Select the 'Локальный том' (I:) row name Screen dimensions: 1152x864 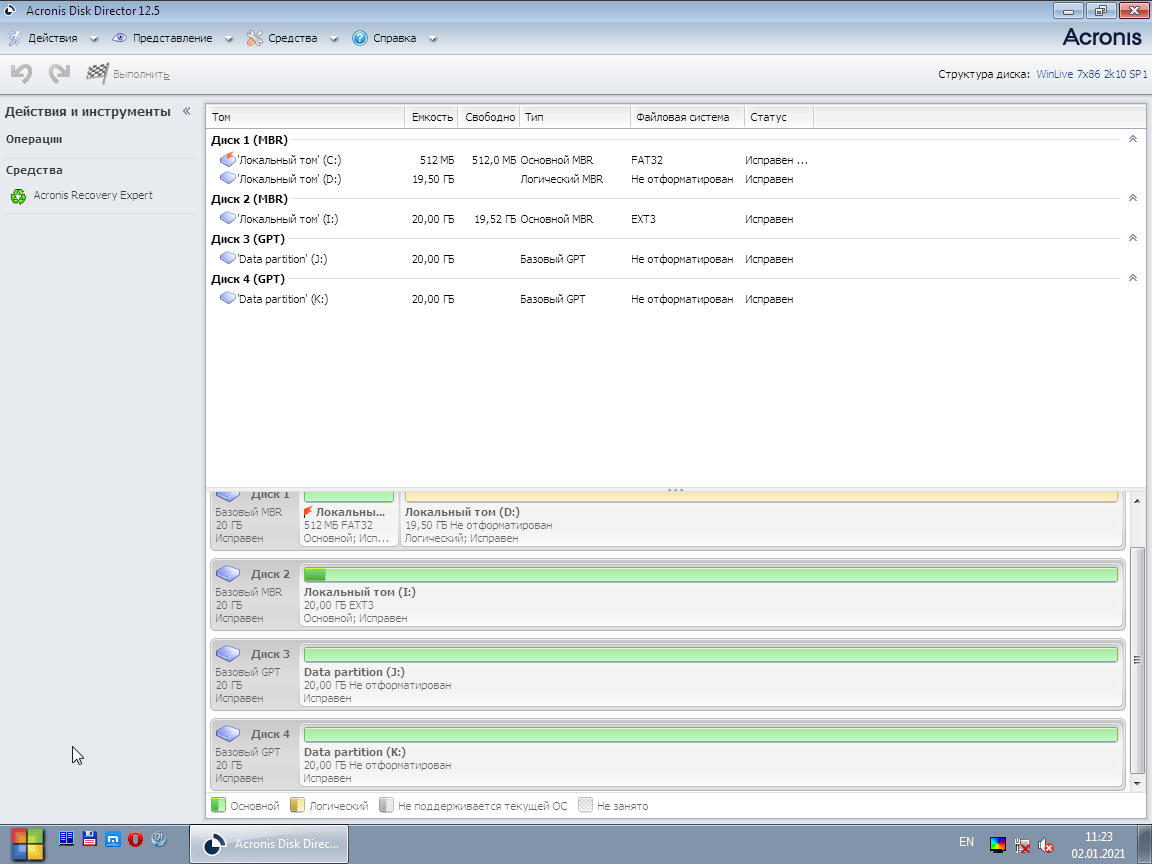287,219
